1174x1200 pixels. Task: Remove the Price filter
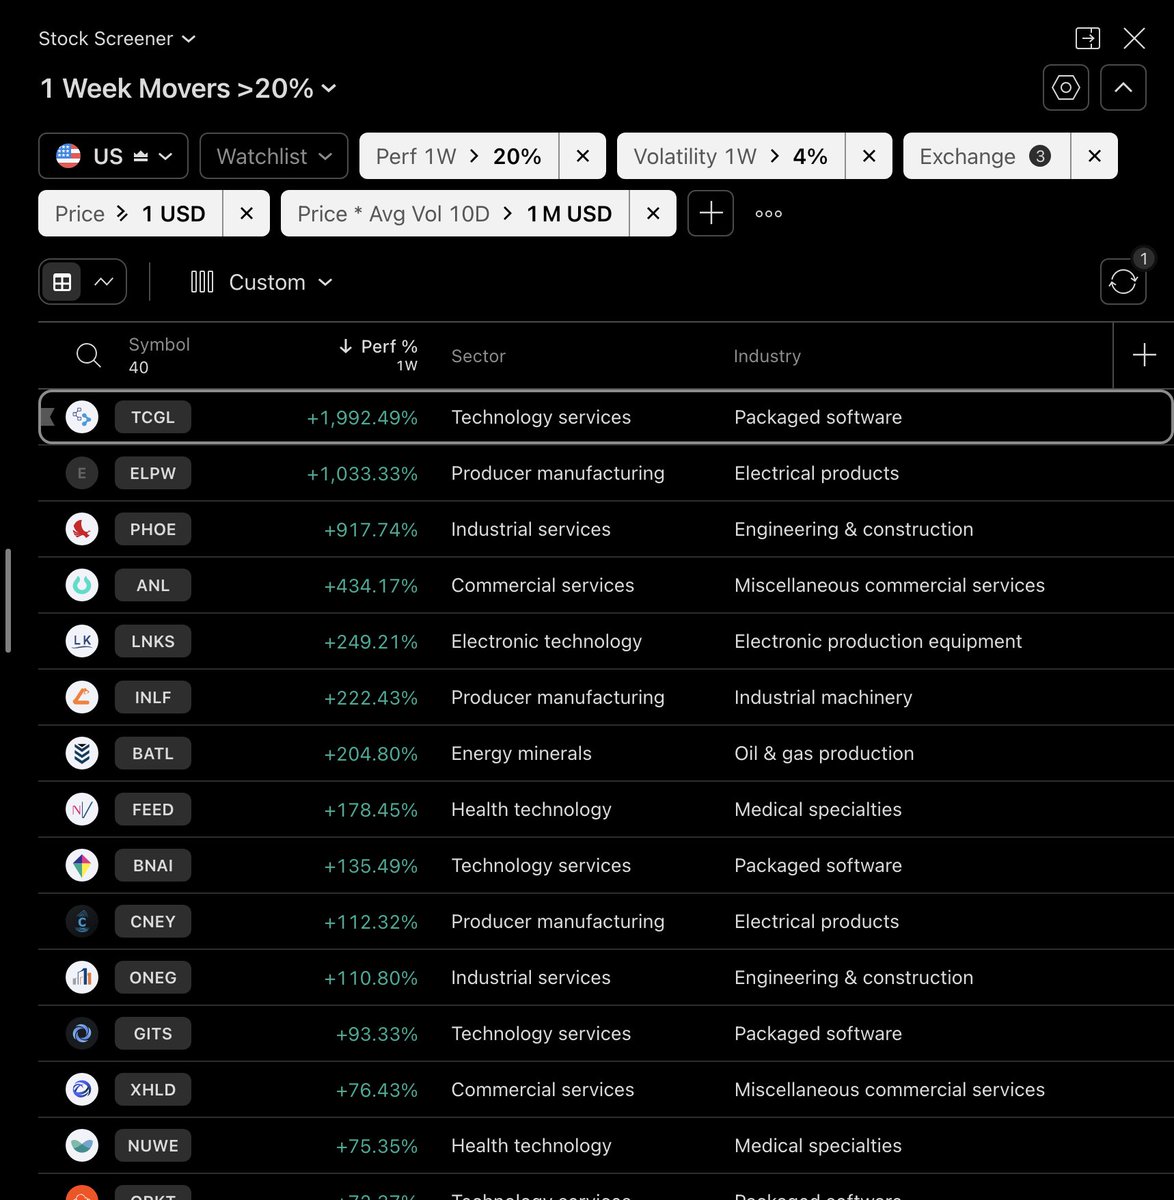[x=246, y=213]
